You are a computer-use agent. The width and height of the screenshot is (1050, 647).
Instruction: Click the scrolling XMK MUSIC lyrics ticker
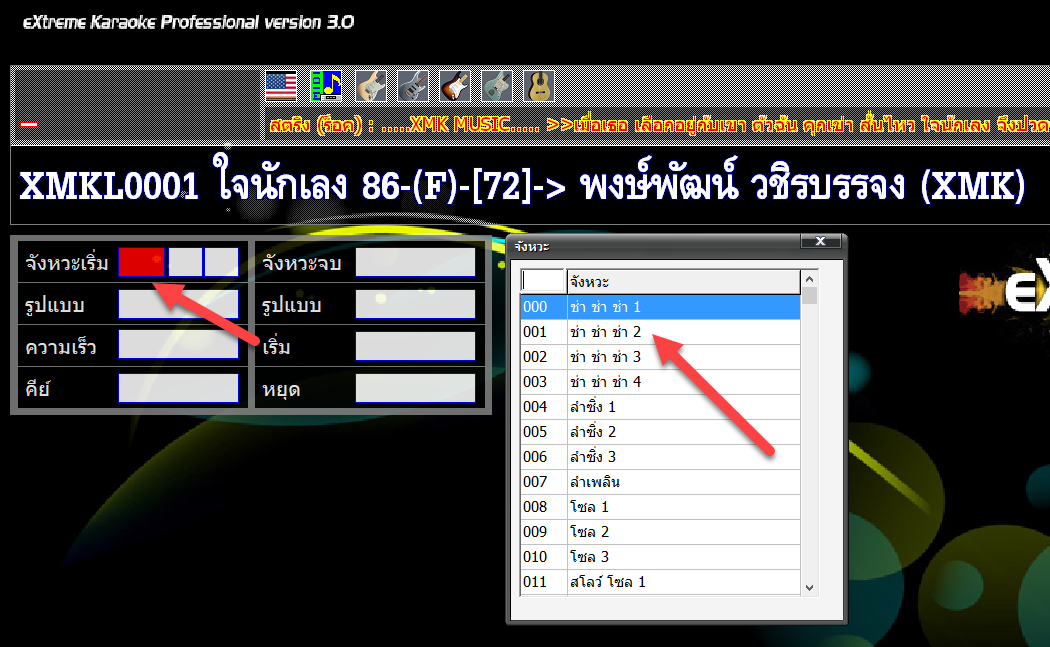click(x=658, y=125)
